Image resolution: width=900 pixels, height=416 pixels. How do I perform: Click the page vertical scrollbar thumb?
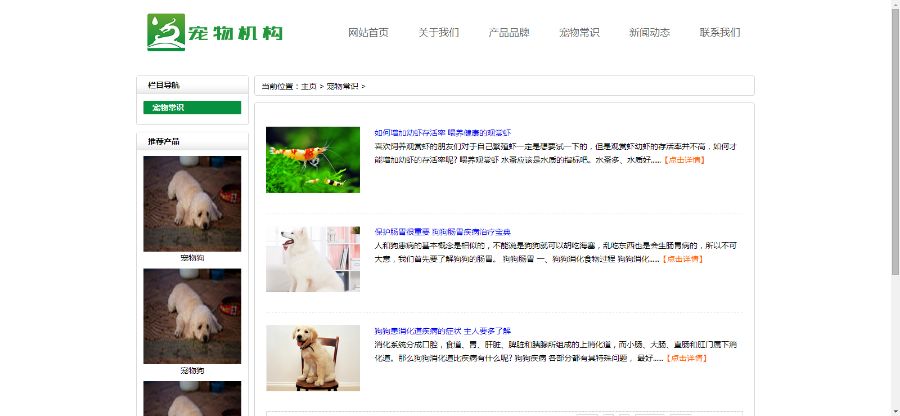click(x=895, y=143)
